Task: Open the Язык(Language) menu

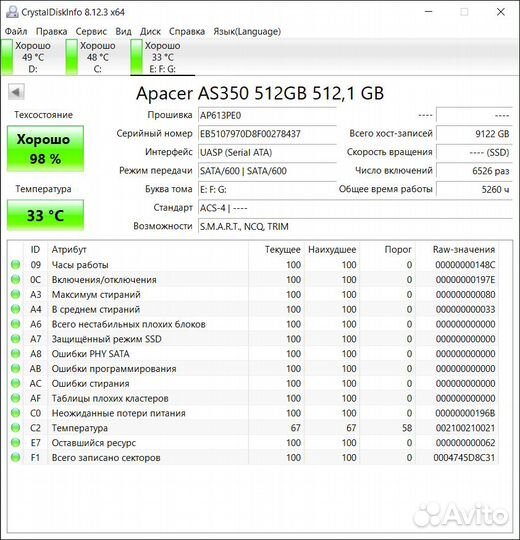Action: [x=247, y=31]
